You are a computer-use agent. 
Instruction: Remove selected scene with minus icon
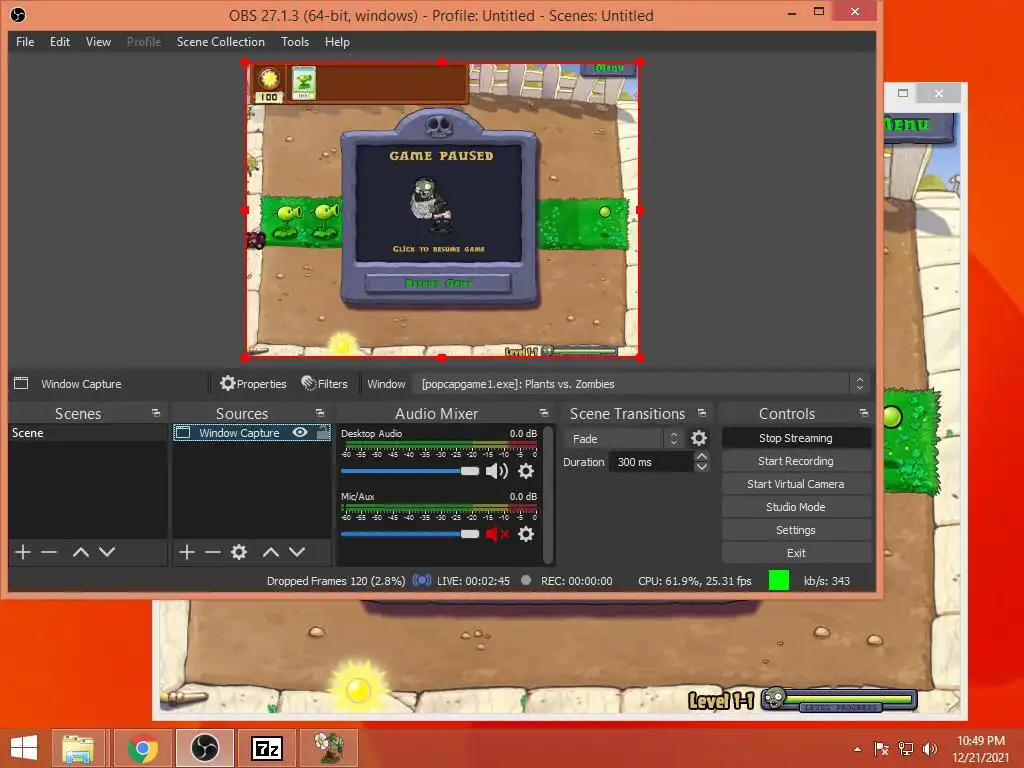click(x=49, y=552)
